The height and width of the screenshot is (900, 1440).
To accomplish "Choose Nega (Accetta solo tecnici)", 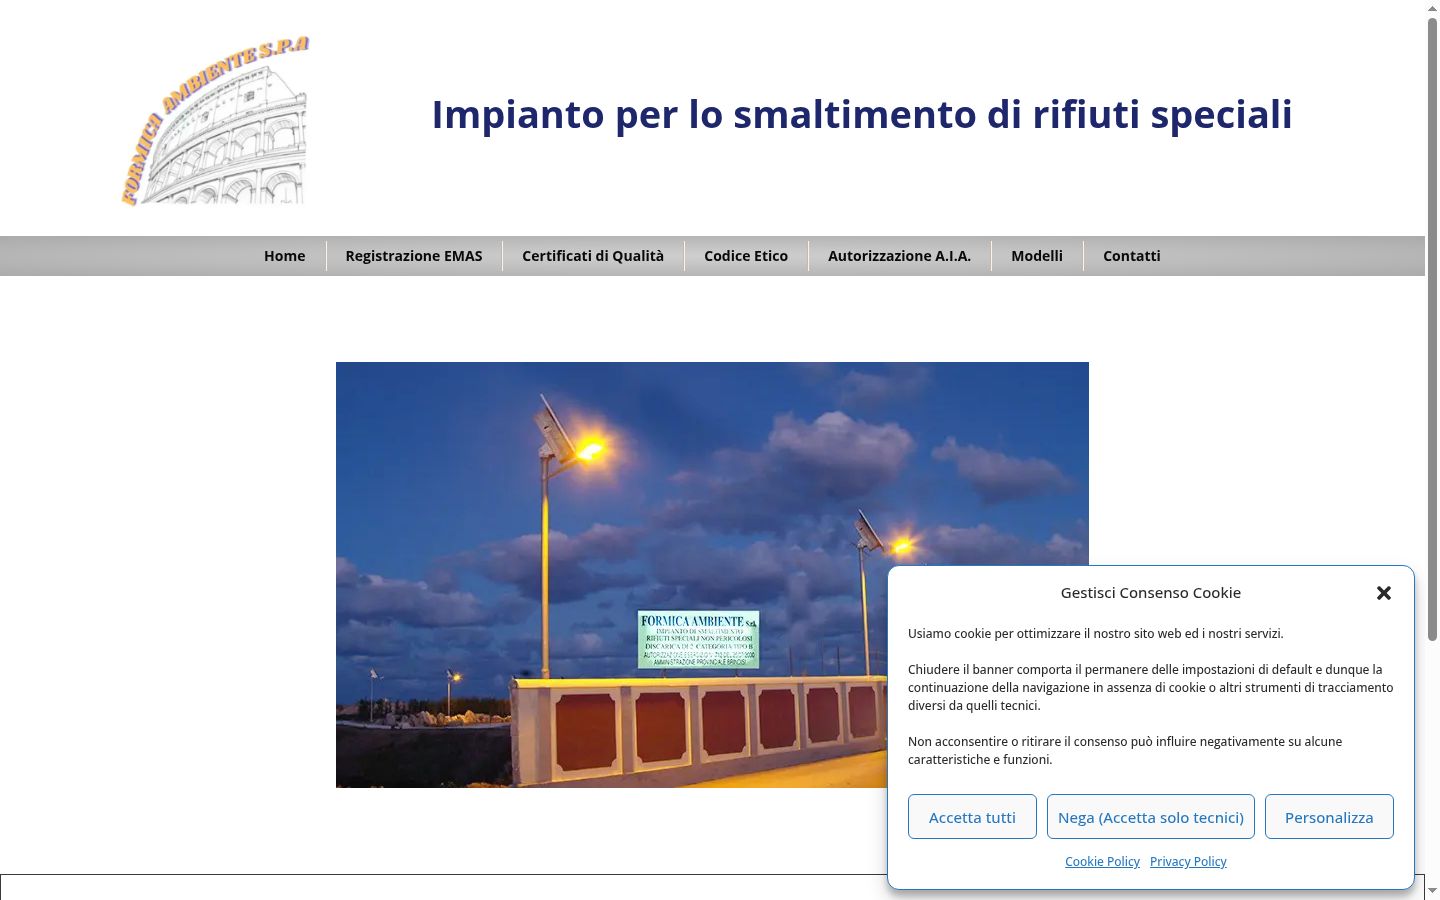I will (x=1151, y=817).
